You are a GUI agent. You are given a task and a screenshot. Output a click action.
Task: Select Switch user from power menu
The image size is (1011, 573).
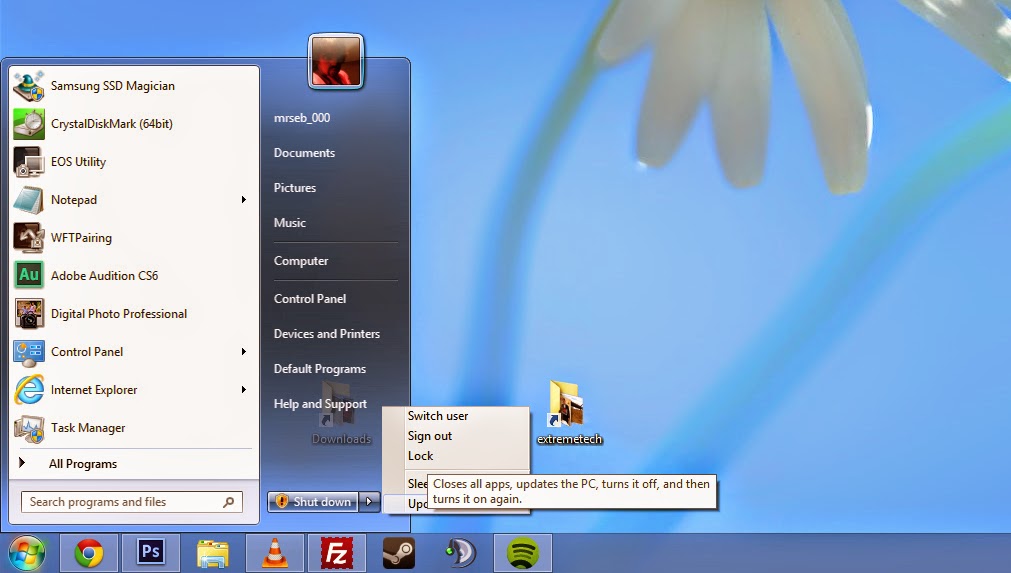pyautogui.click(x=438, y=416)
